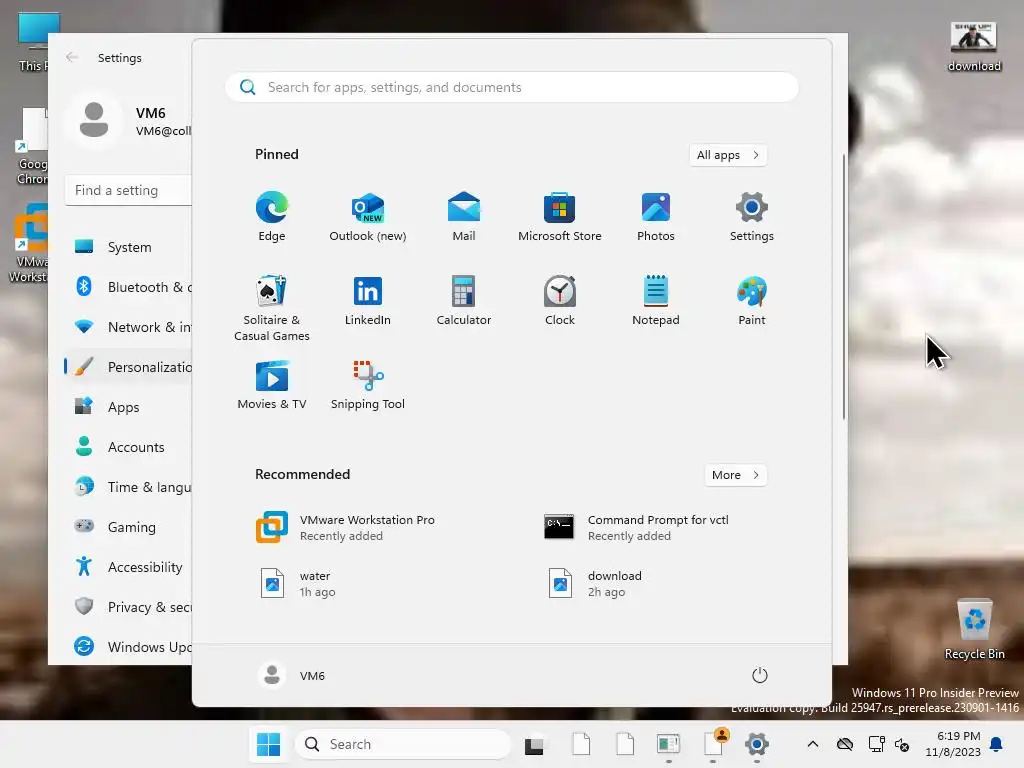1024x768 pixels.
Task: Open Paint
Action: tap(752, 301)
